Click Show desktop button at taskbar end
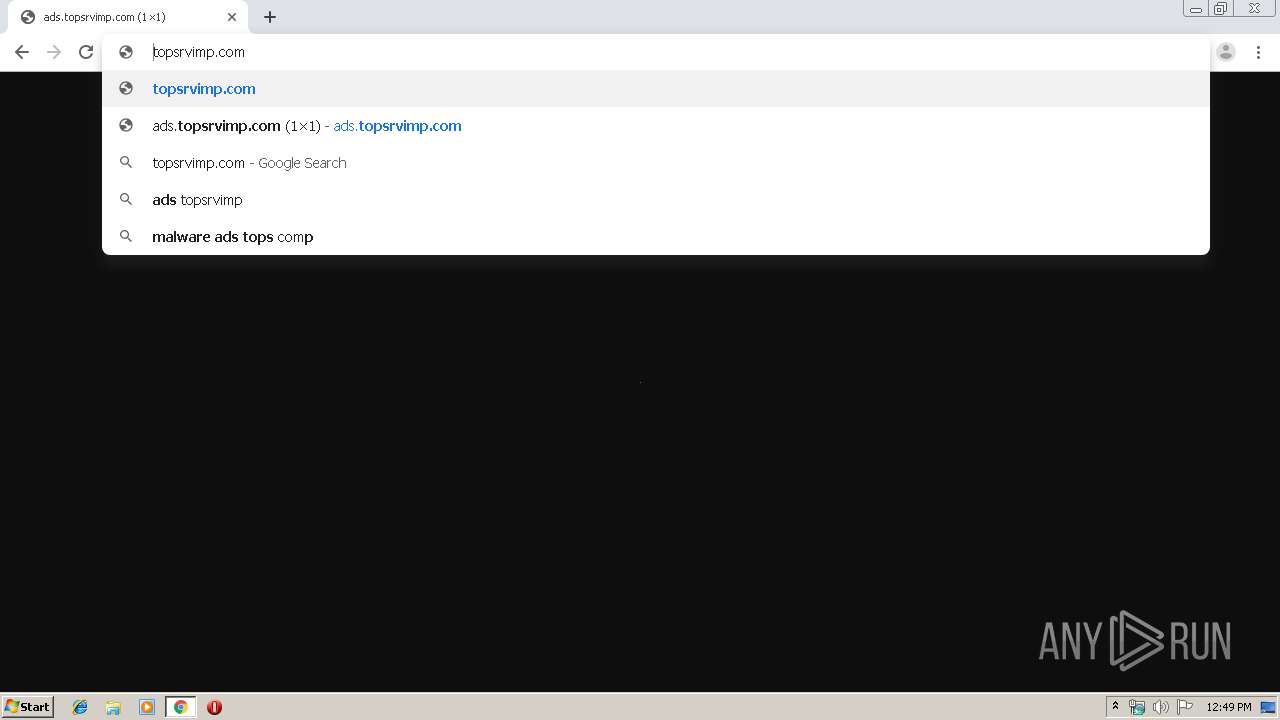 point(1268,707)
